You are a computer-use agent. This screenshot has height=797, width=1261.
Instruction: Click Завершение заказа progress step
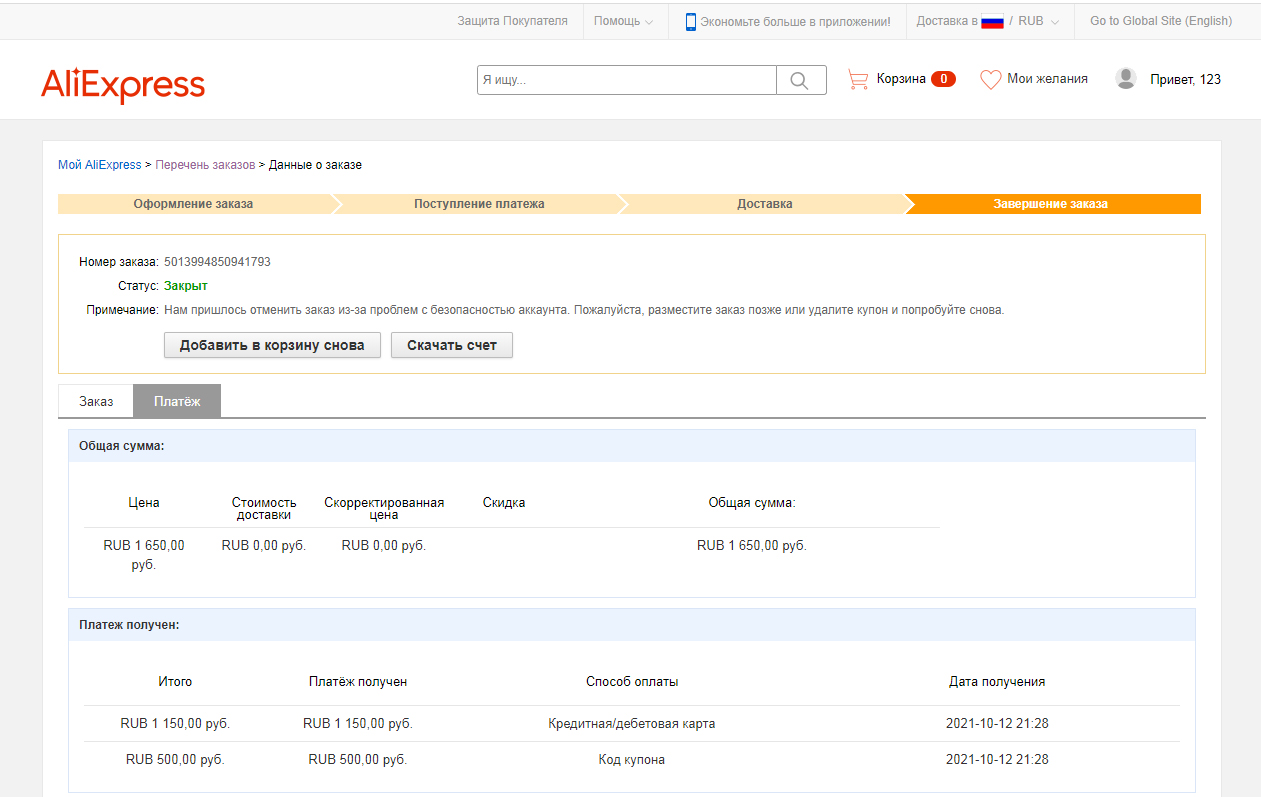coord(1050,204)
